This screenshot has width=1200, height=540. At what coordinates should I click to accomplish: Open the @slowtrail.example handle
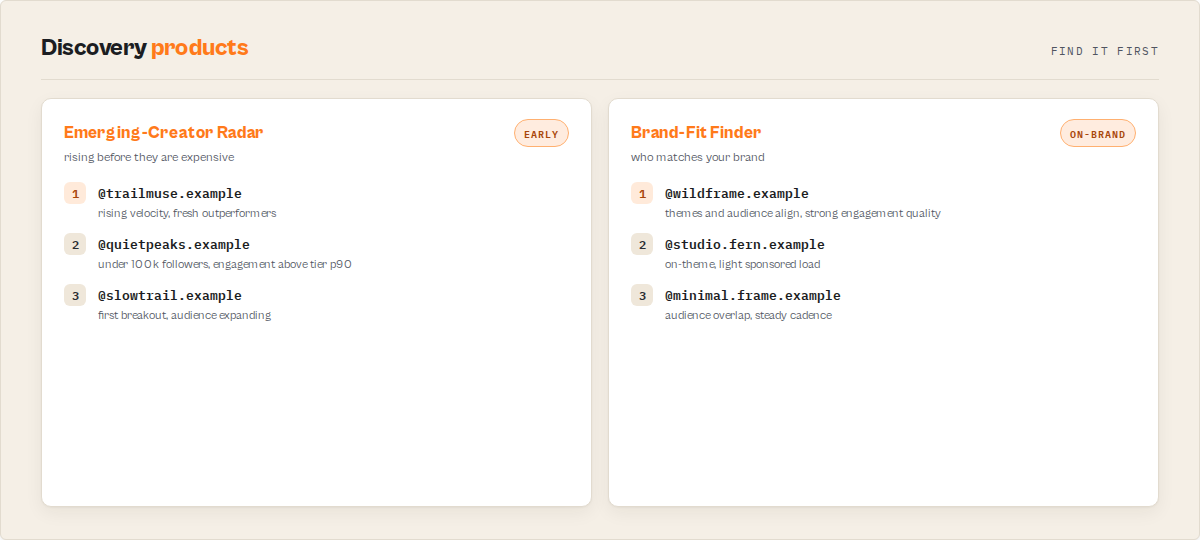[x=170, y=296]
